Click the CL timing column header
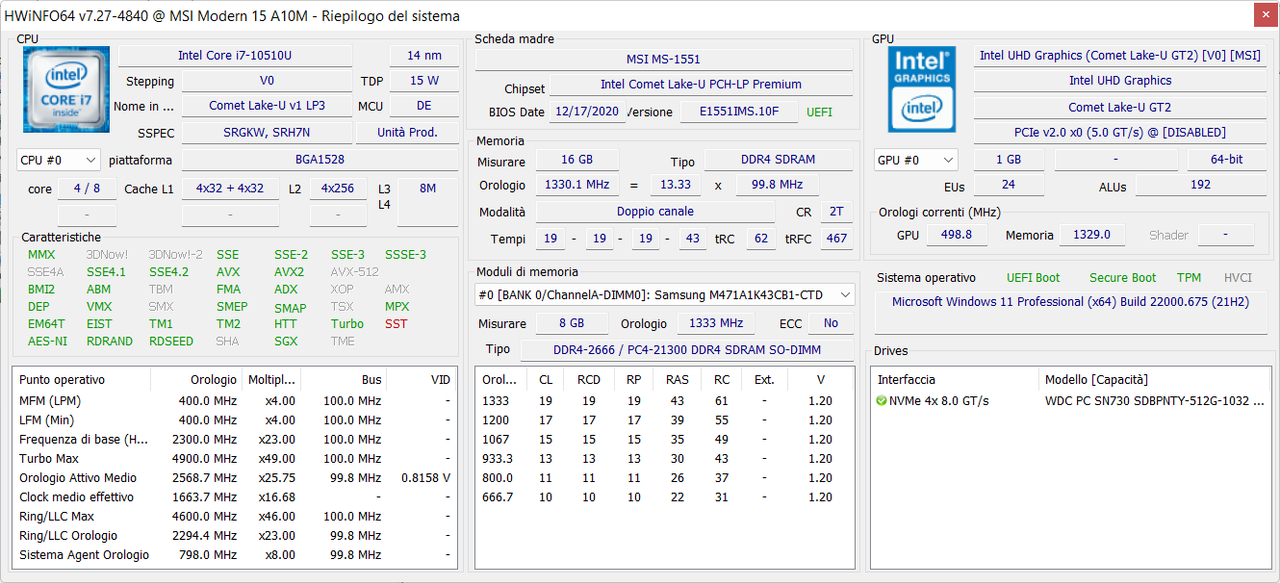The width and height of the screenshot is (1280, 583). pyautogui.click(x=546, y=380)
